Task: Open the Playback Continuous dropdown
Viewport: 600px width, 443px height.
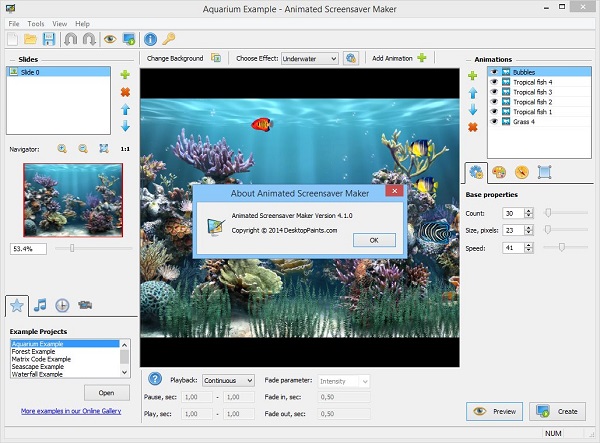Action: (x=228, y=381)
